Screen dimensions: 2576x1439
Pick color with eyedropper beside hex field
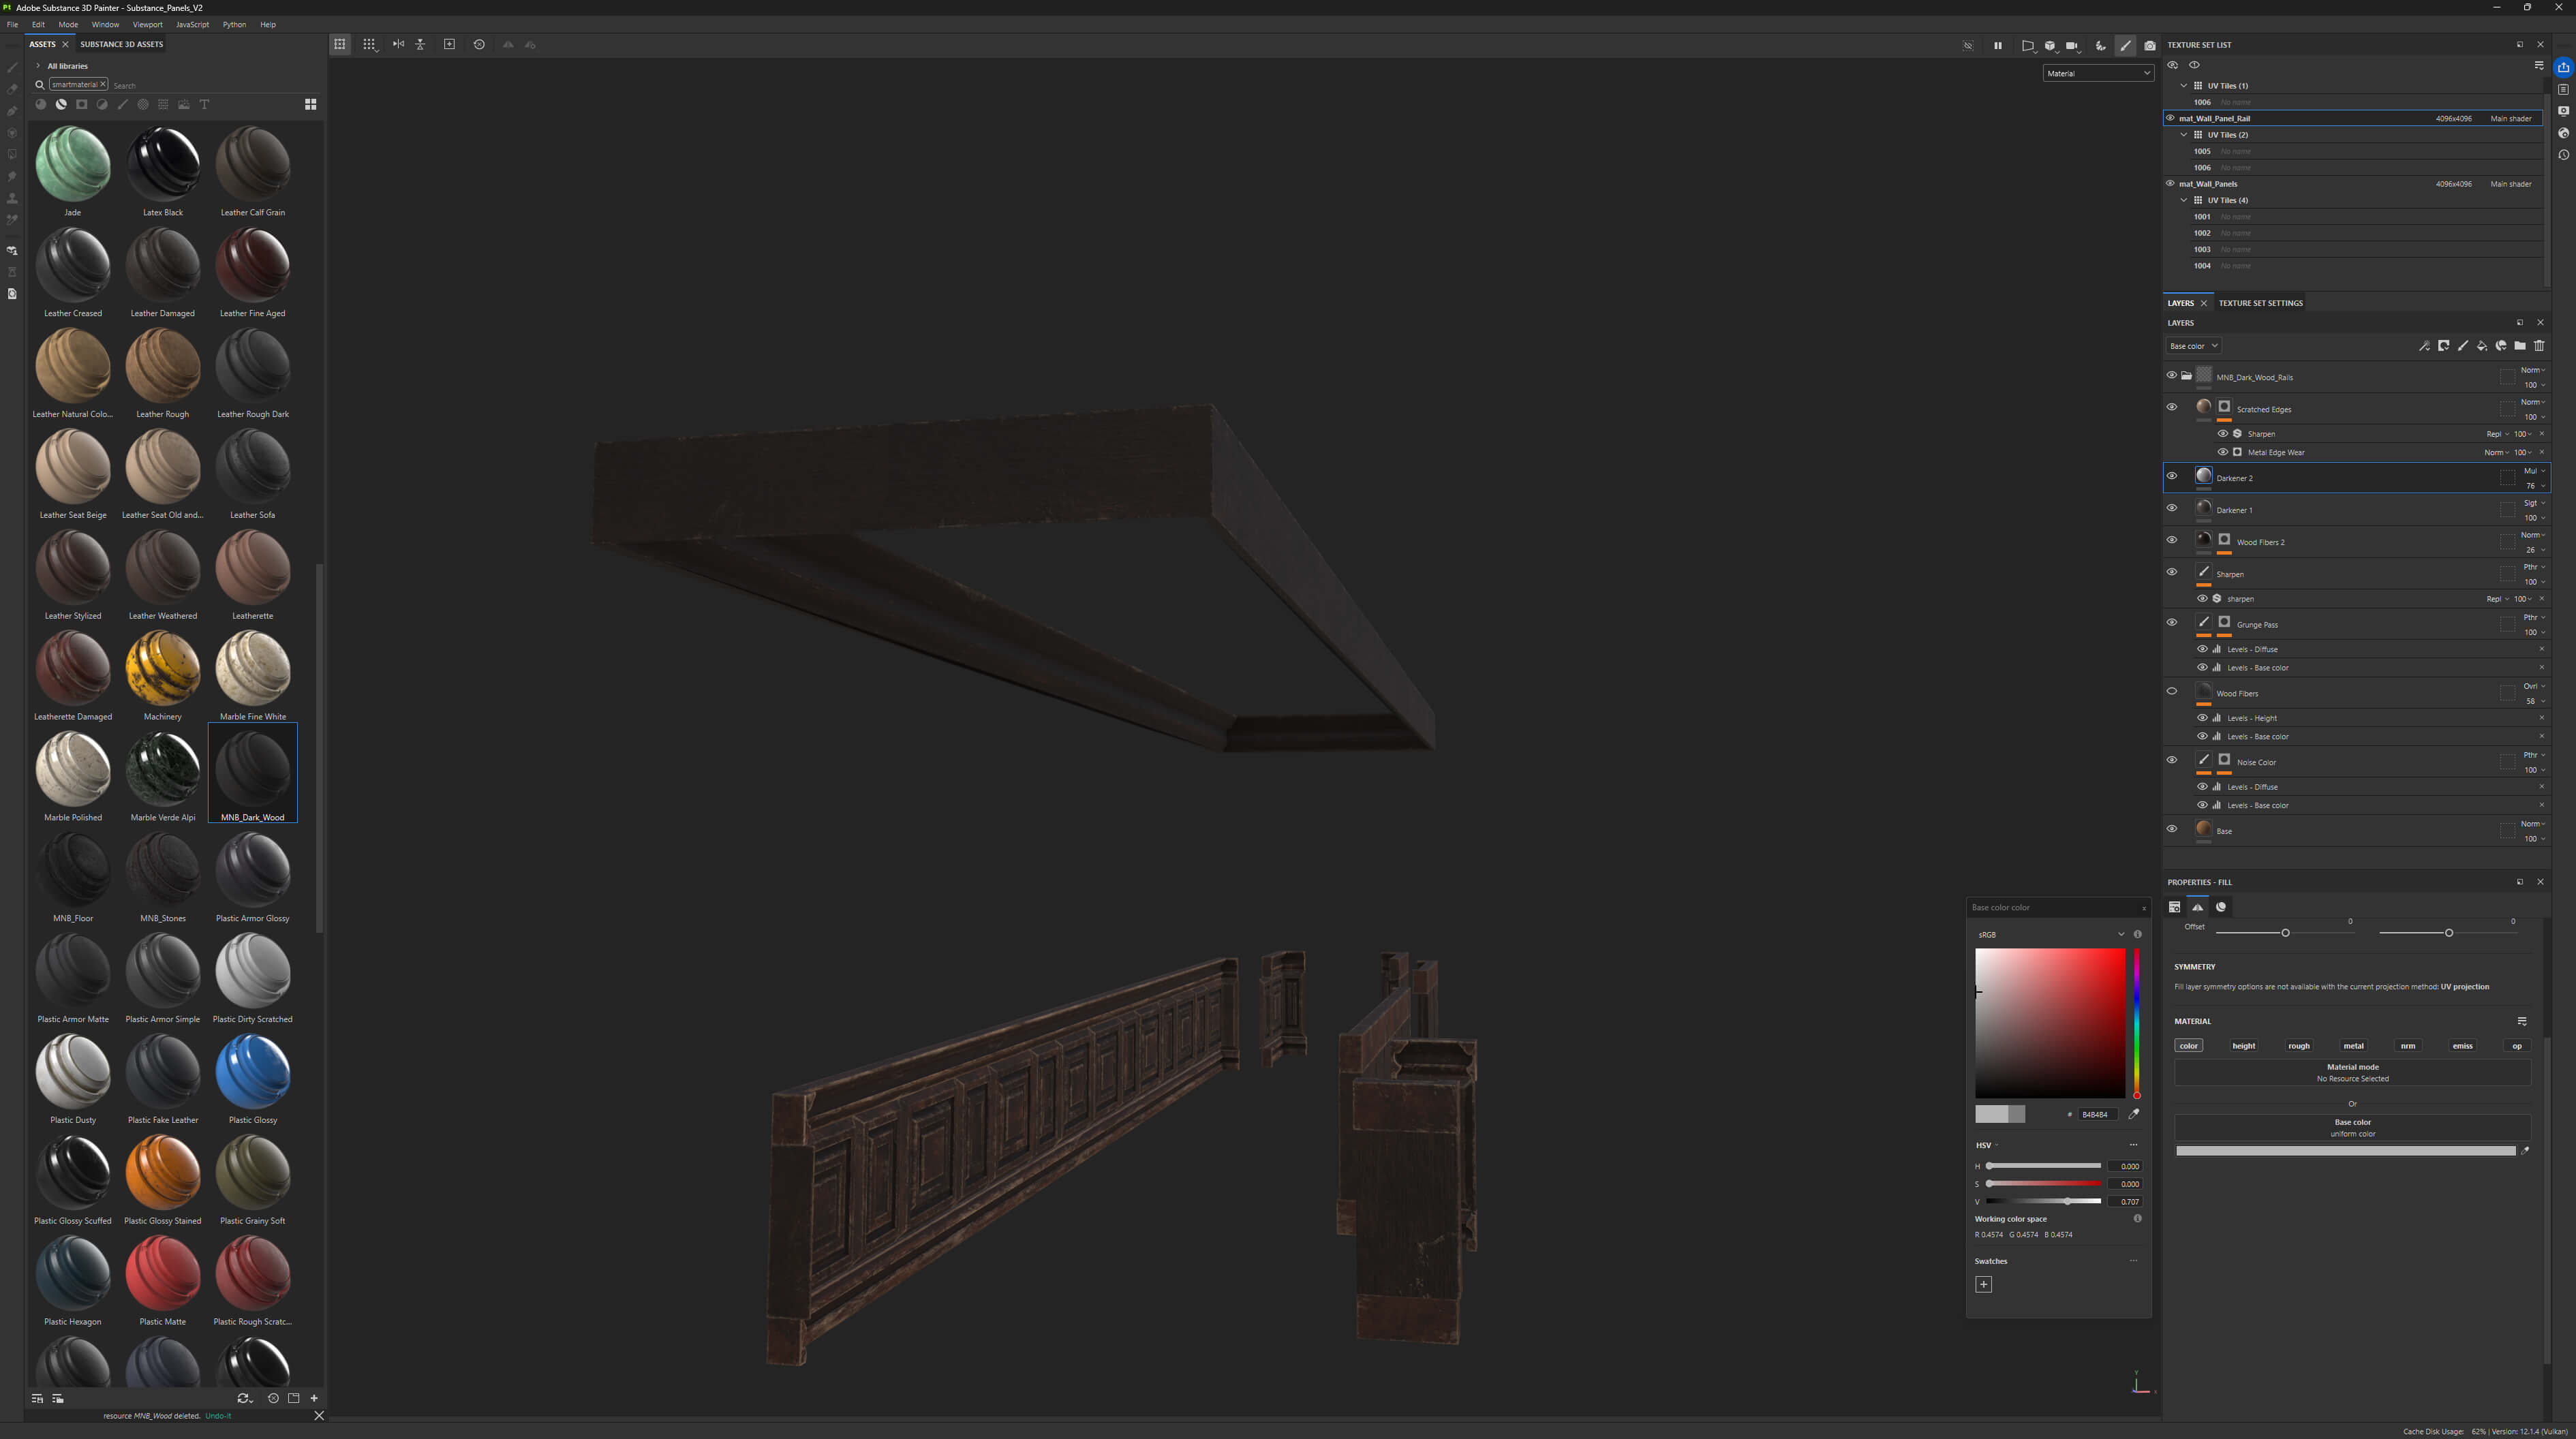[x=2134, y=1114]
